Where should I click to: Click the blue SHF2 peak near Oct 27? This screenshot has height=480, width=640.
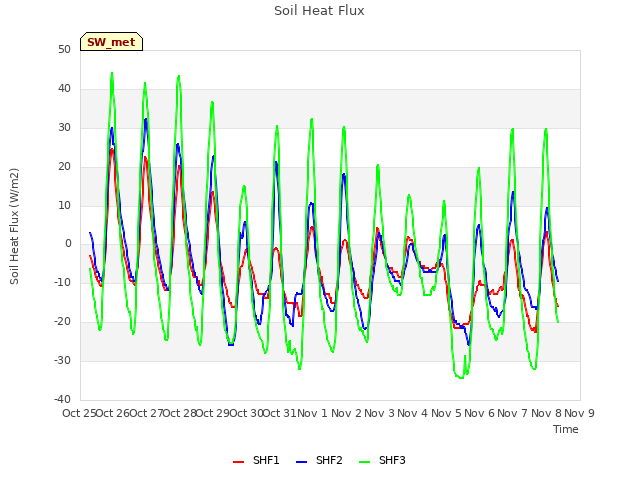(146, 119)
